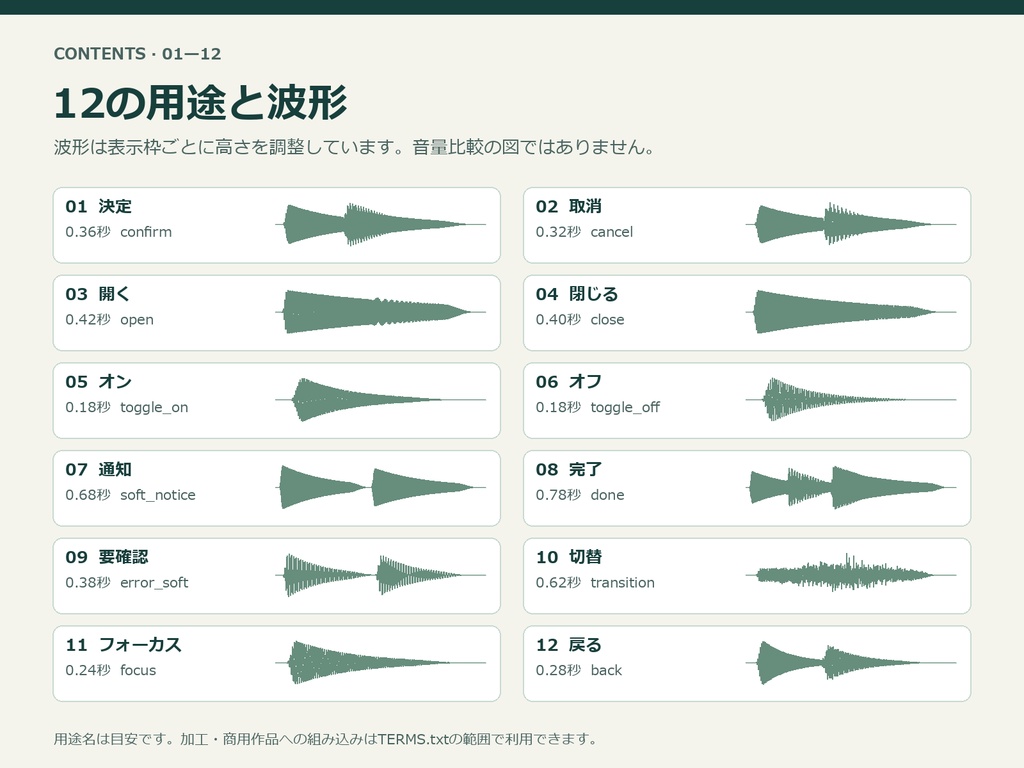Select the title "03 開く"
Image resolution: width=1024 pixels, height=768 pixels.
pos(98,294)
